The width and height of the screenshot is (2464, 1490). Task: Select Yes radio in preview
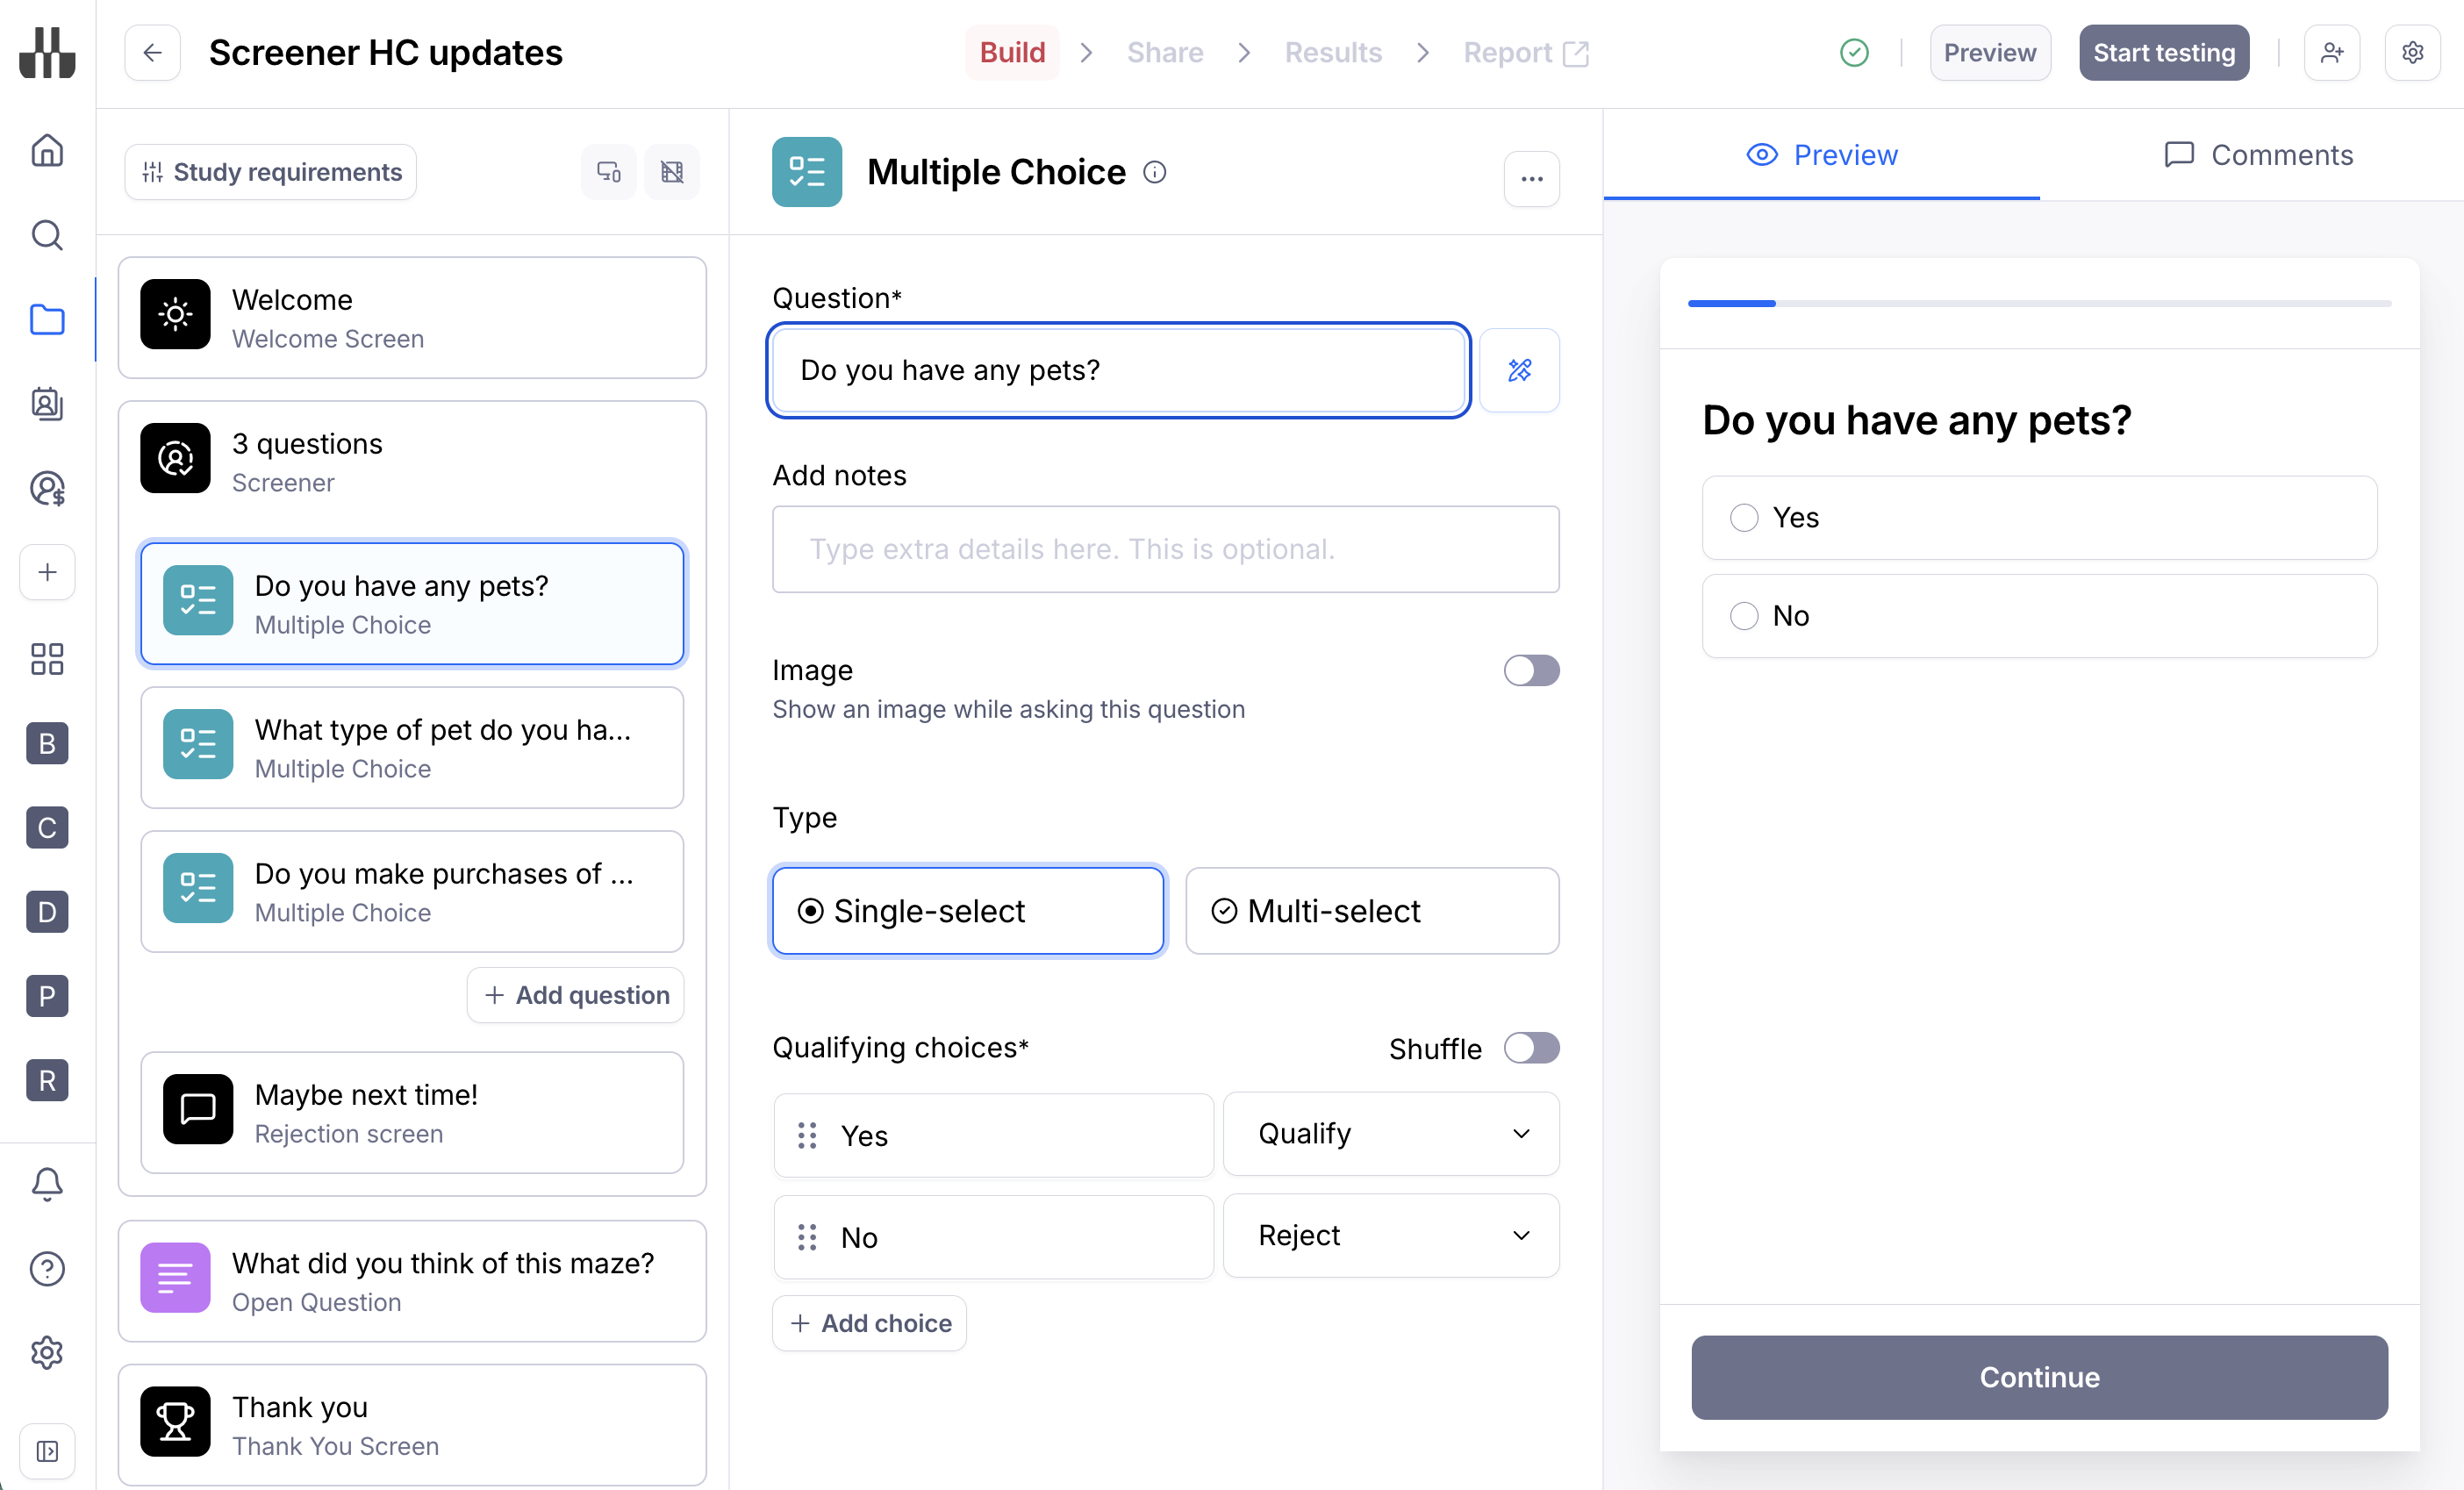[1743, 517]
